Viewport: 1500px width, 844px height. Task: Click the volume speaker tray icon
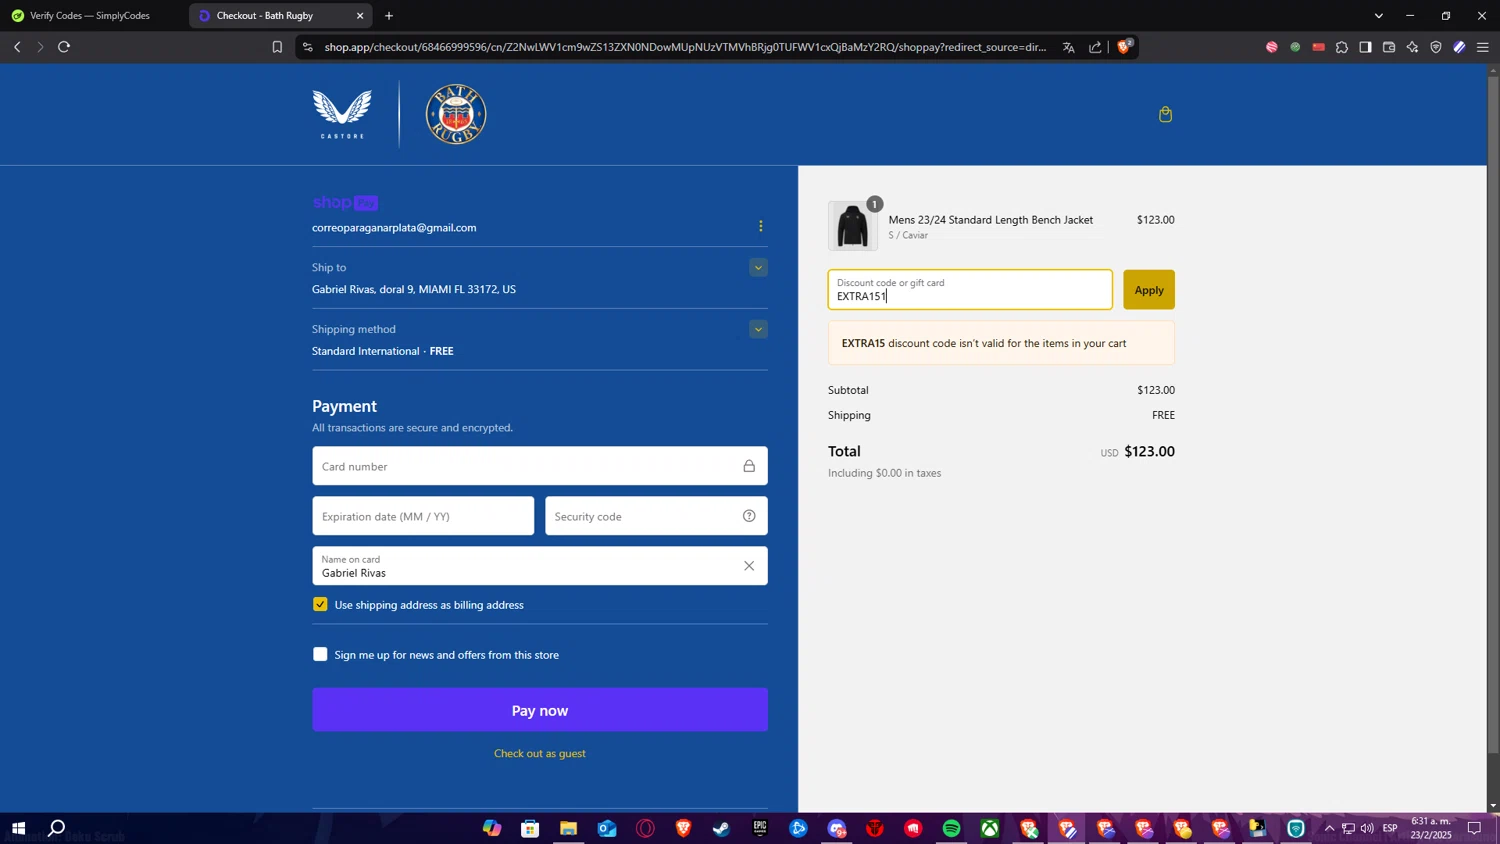[1367, 828]
